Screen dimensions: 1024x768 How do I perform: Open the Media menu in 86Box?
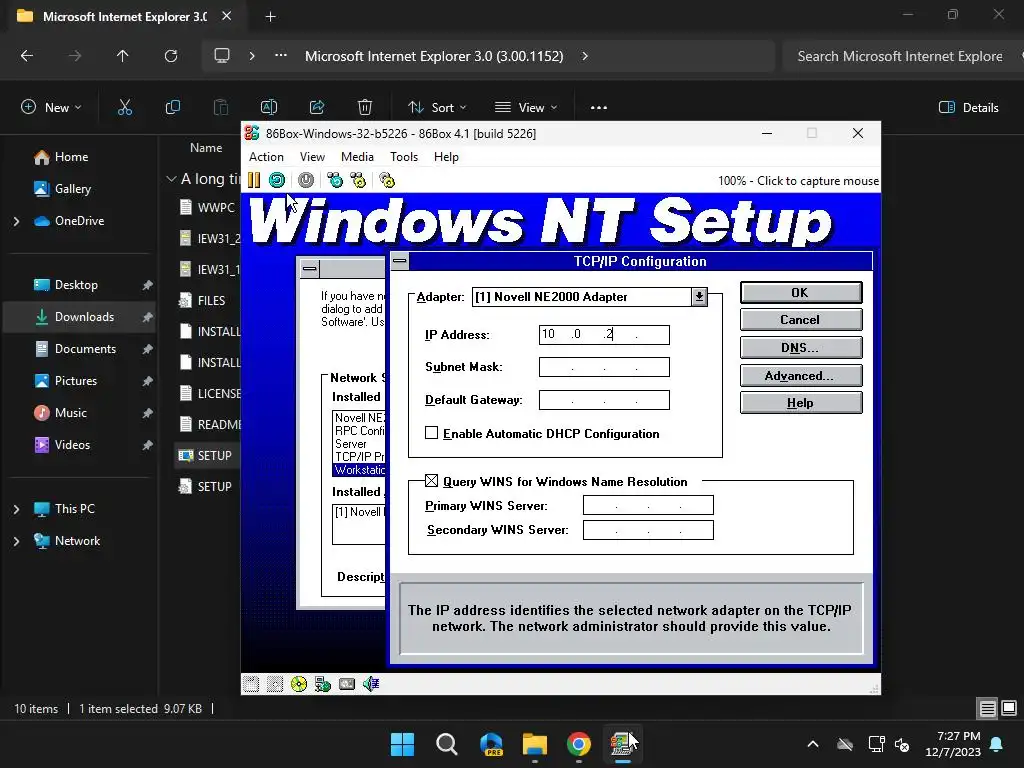357,157
